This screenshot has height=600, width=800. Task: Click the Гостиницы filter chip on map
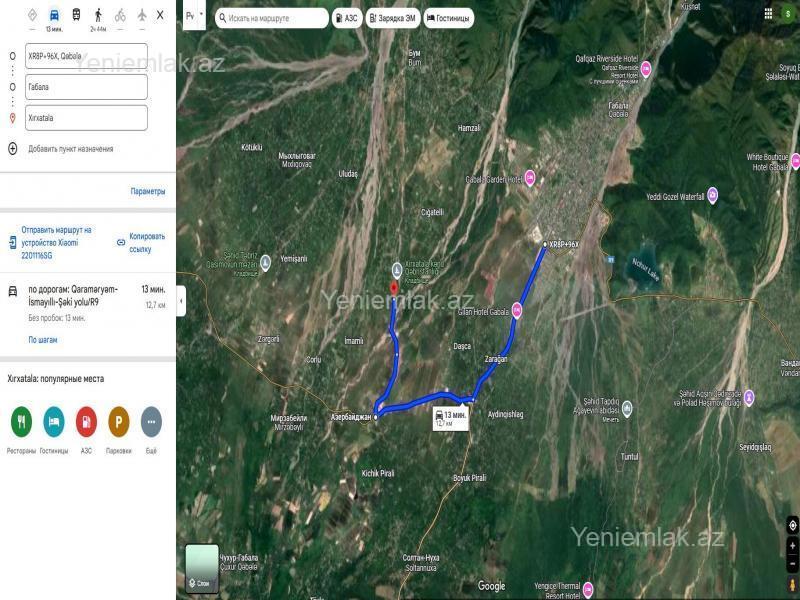tap(448, 18)
